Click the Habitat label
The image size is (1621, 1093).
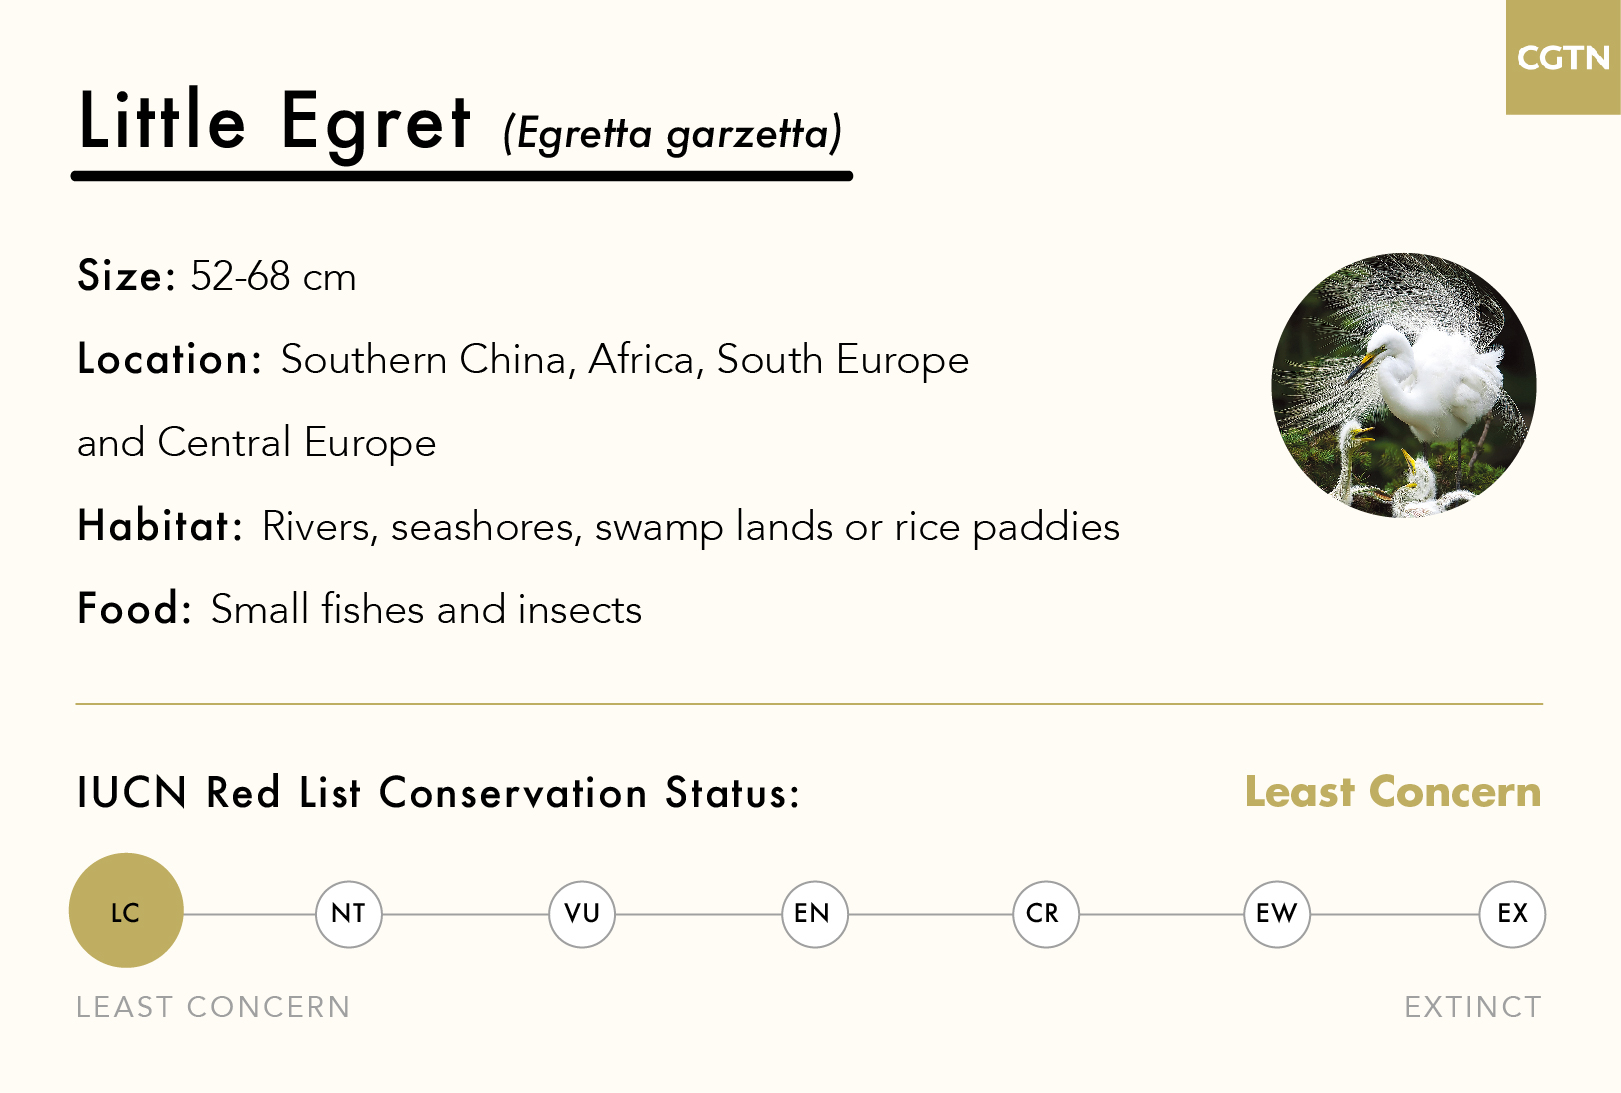coord(160,526)
